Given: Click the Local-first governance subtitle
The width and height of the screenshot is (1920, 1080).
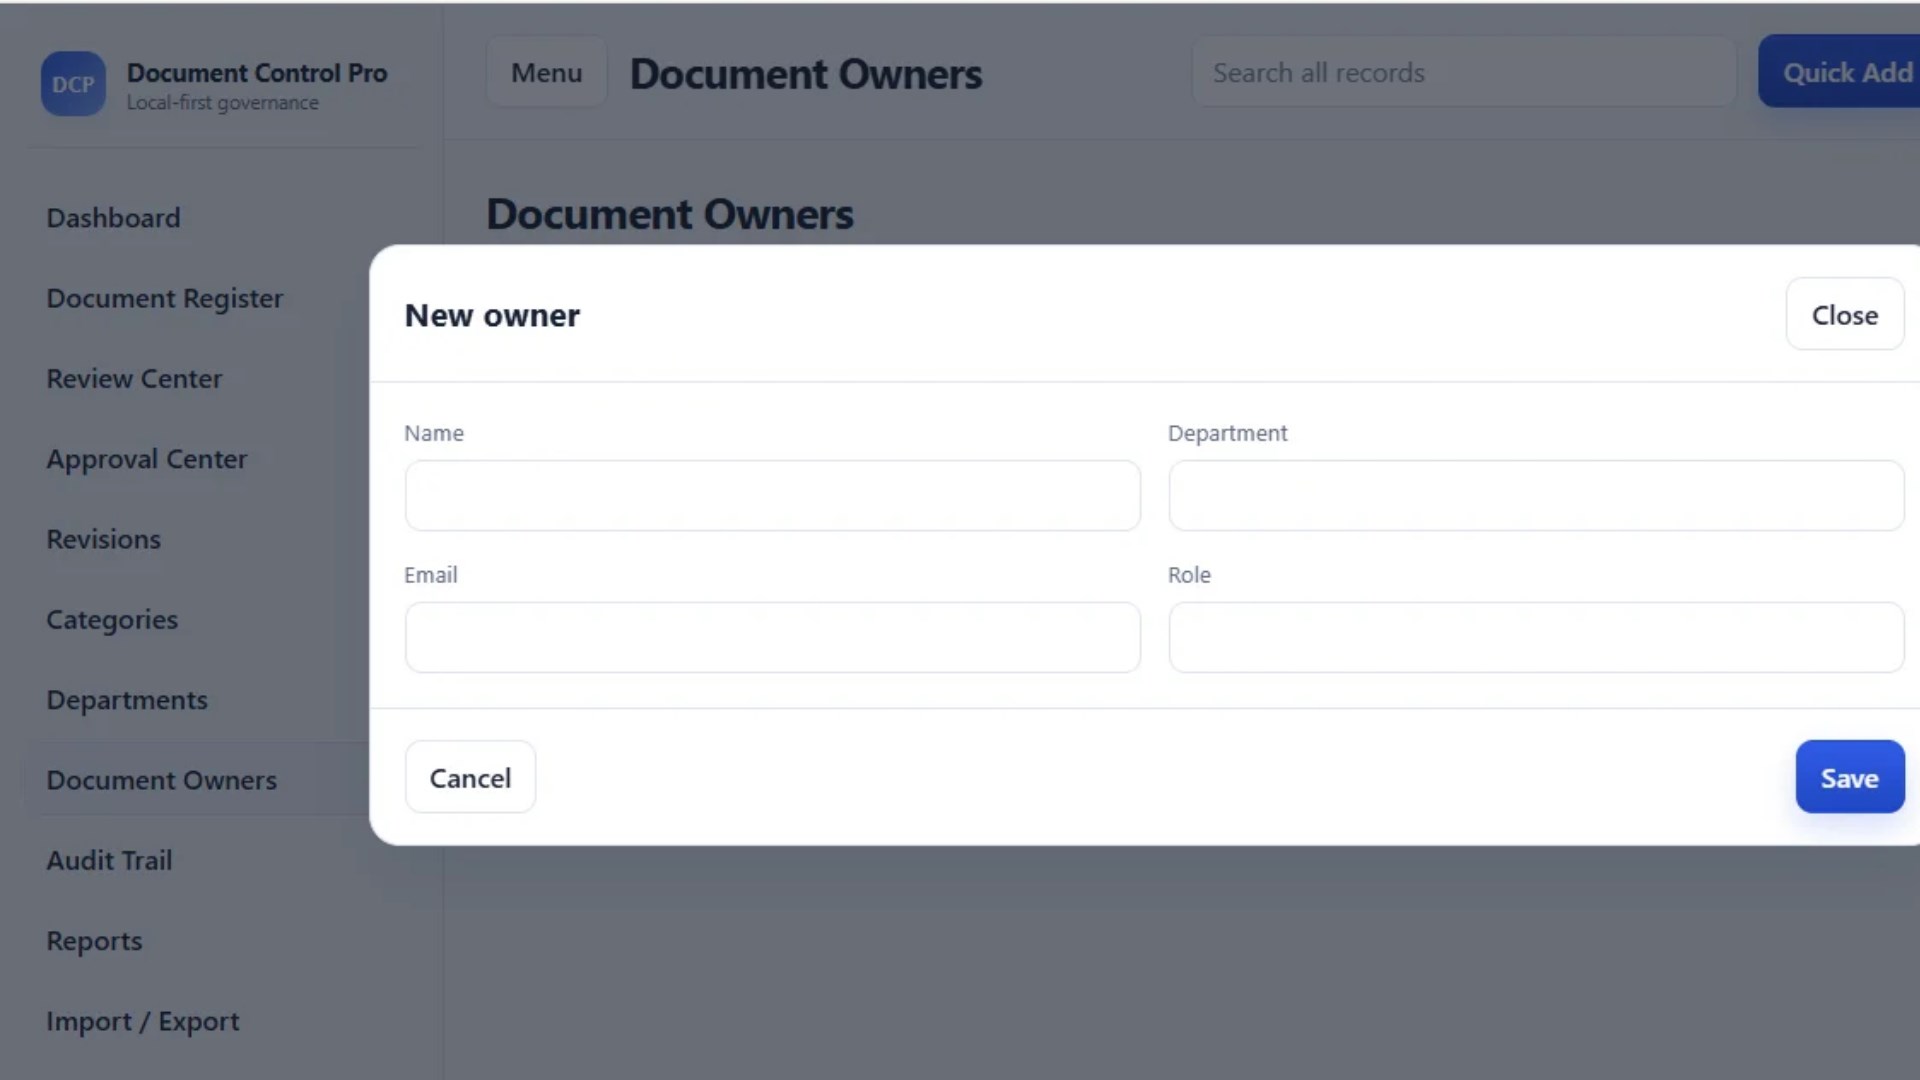Looking at the screenshot, I should [x=222, y=103].
